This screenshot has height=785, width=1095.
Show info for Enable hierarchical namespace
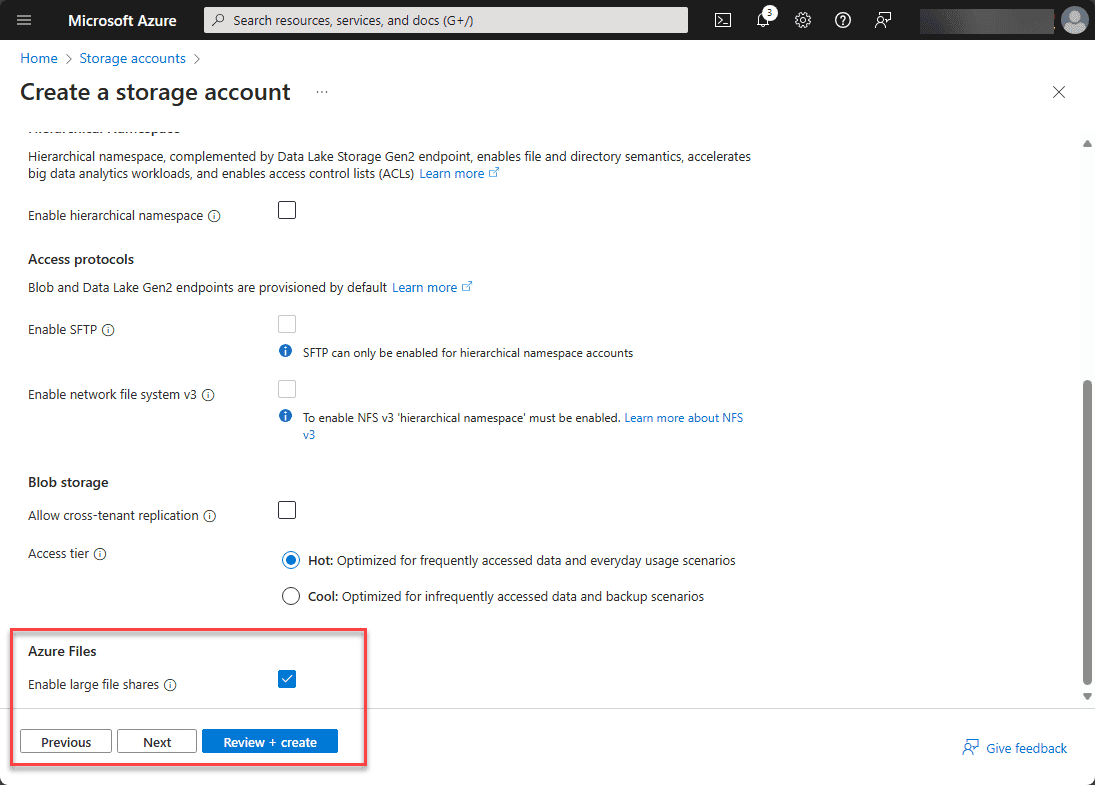click(214, 217)
